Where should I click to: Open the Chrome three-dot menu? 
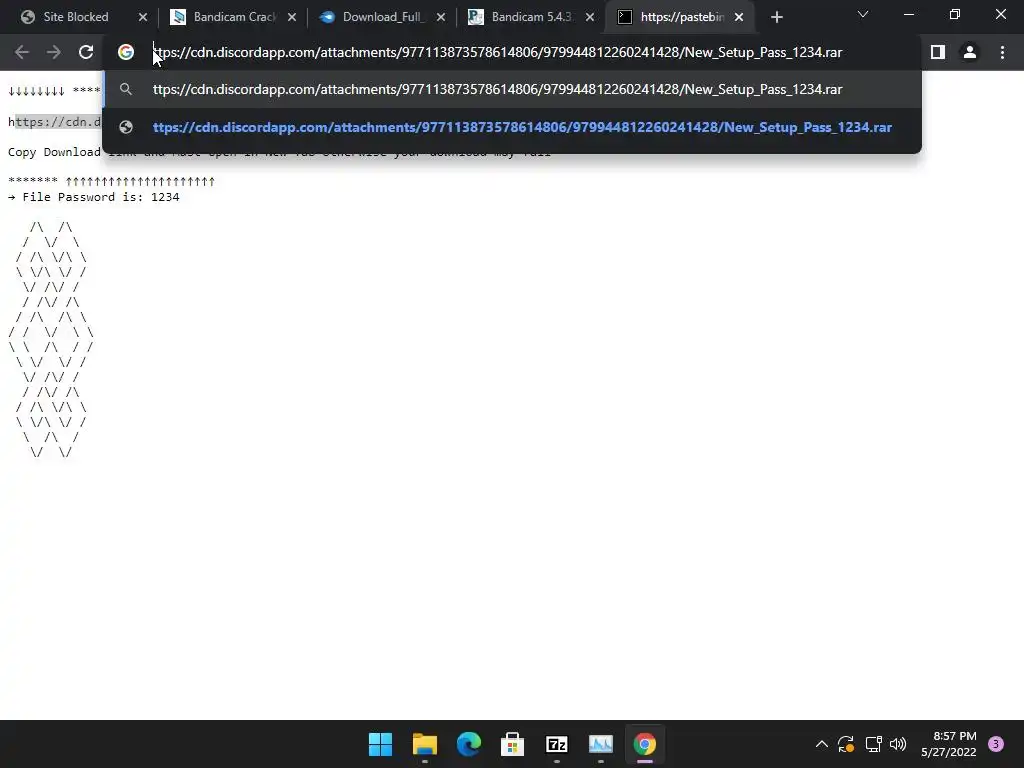pos(1002,52)
